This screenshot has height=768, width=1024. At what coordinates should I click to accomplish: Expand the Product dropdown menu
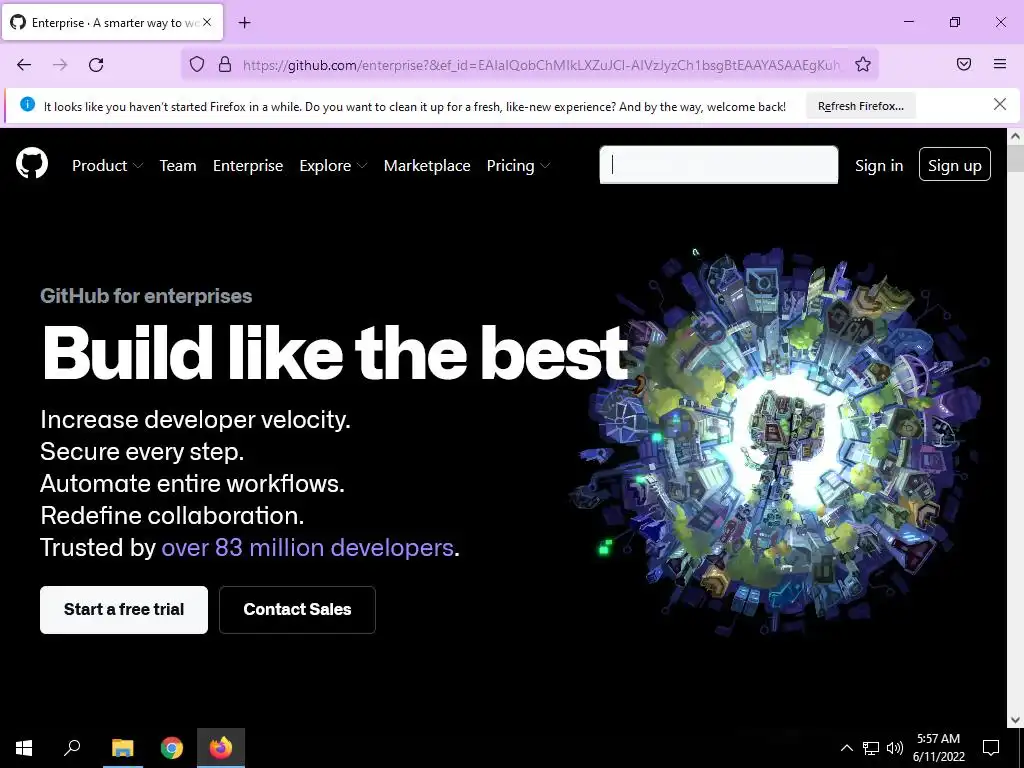tap(107, 166)
